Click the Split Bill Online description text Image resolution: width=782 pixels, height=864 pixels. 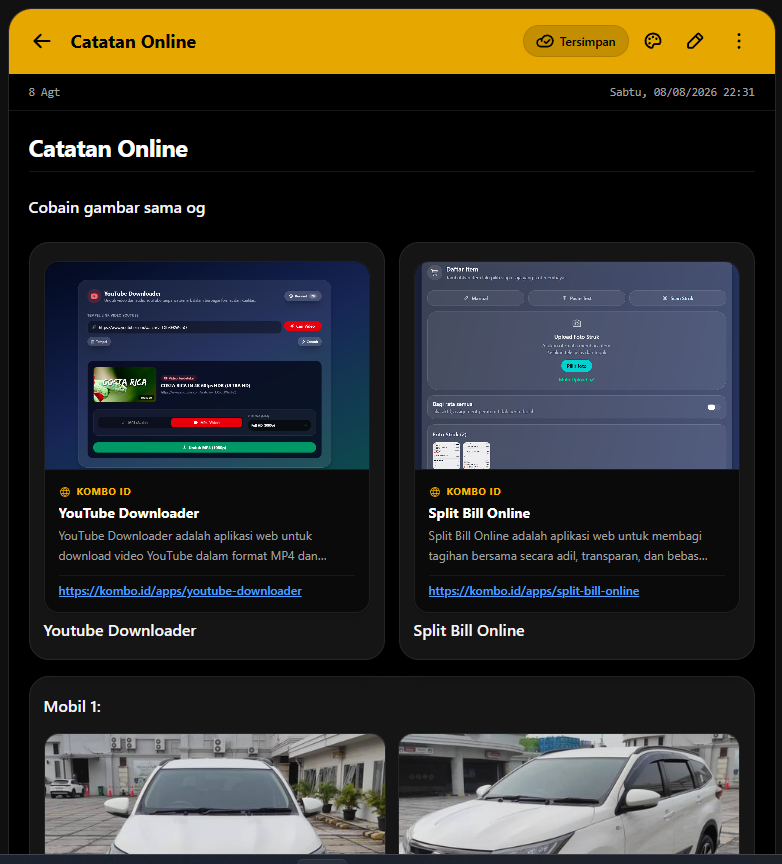(568, 546)
